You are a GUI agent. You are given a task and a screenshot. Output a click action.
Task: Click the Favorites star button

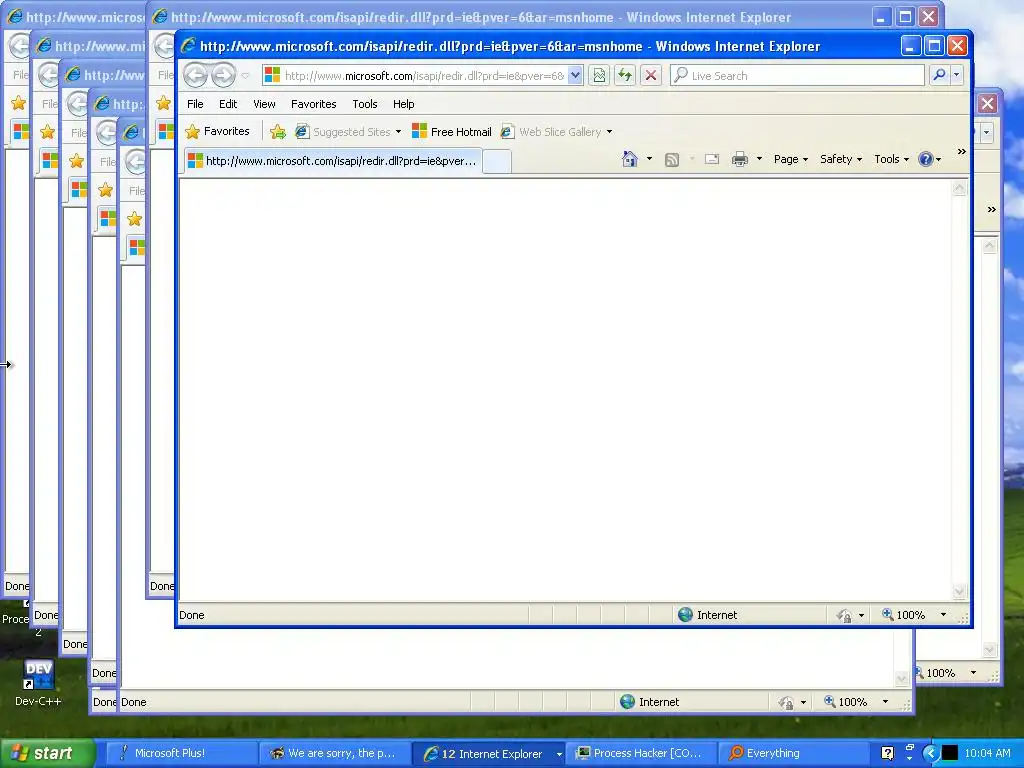point(217,131)
